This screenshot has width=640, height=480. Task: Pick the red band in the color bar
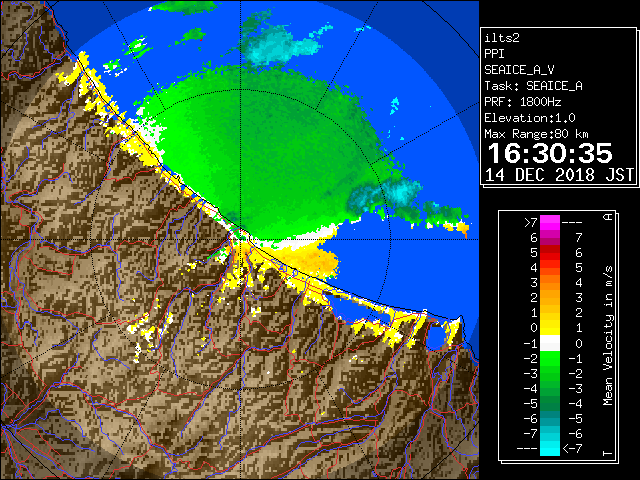550,253
